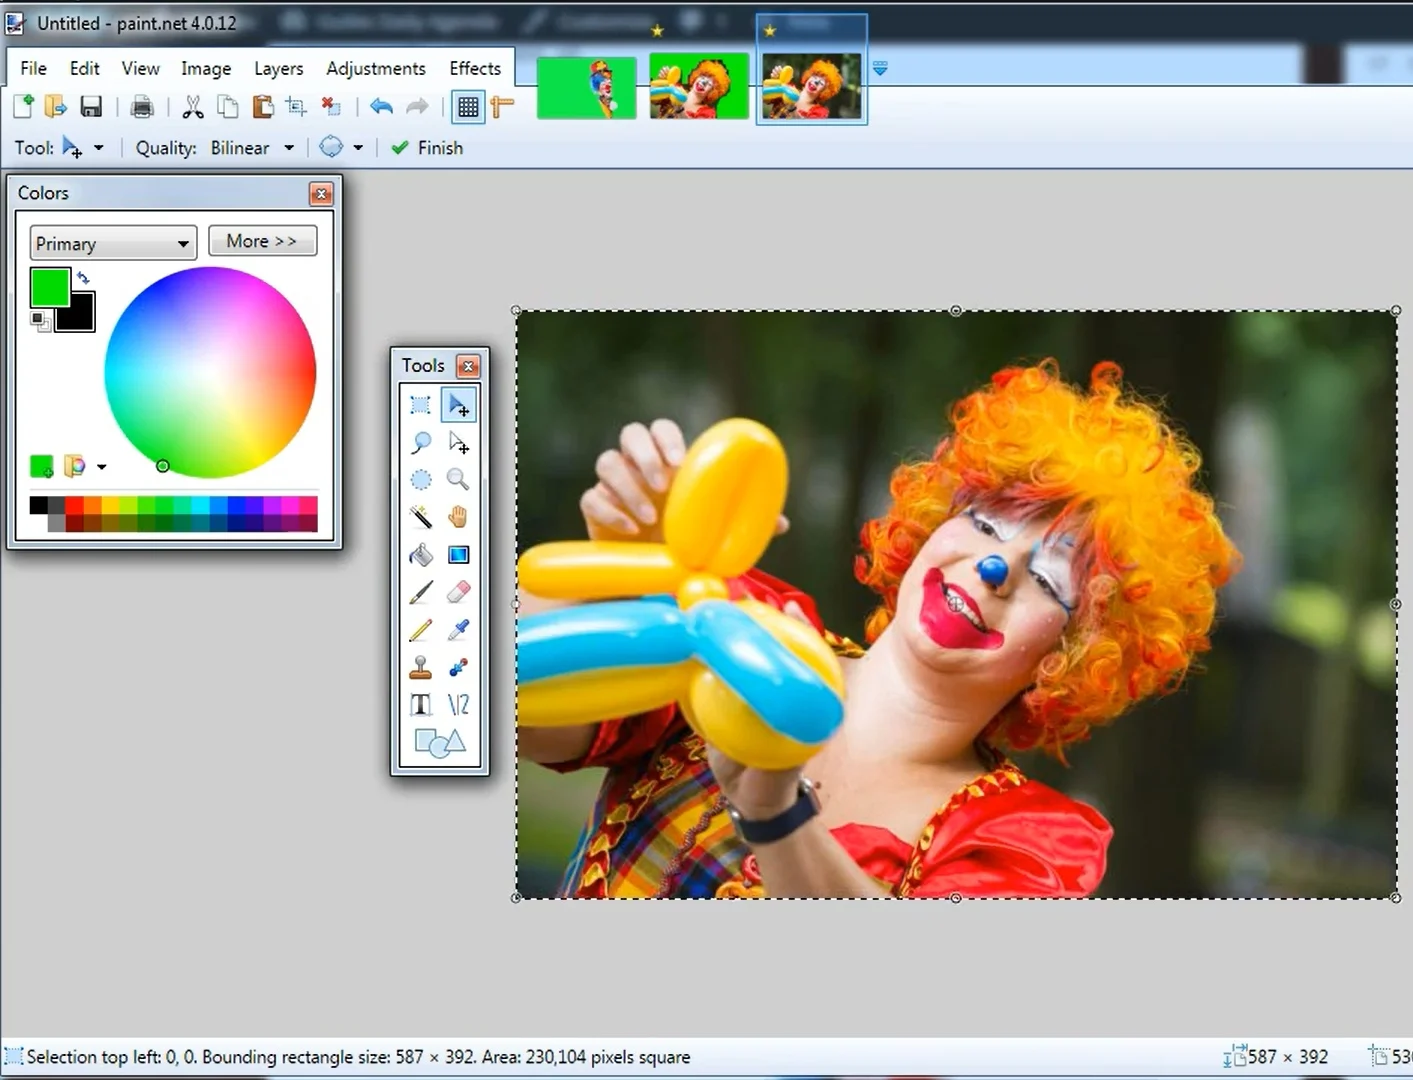
Task: Open the Primary color selector dropdown
Action: tap(112, 242)
